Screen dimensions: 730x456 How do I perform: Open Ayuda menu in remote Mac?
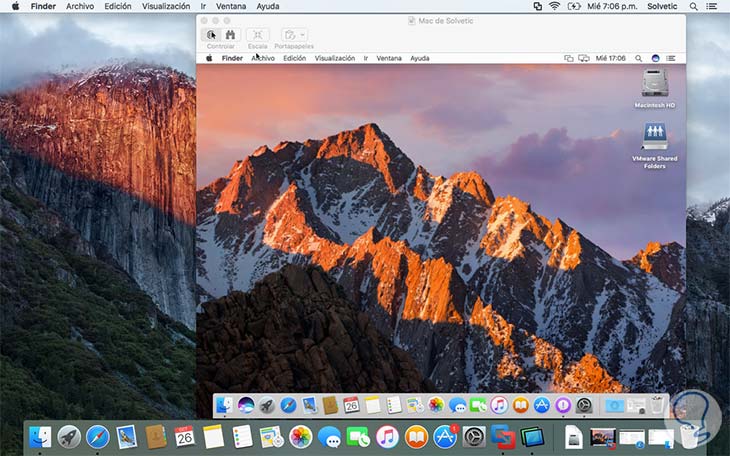[x=419, y=58]
